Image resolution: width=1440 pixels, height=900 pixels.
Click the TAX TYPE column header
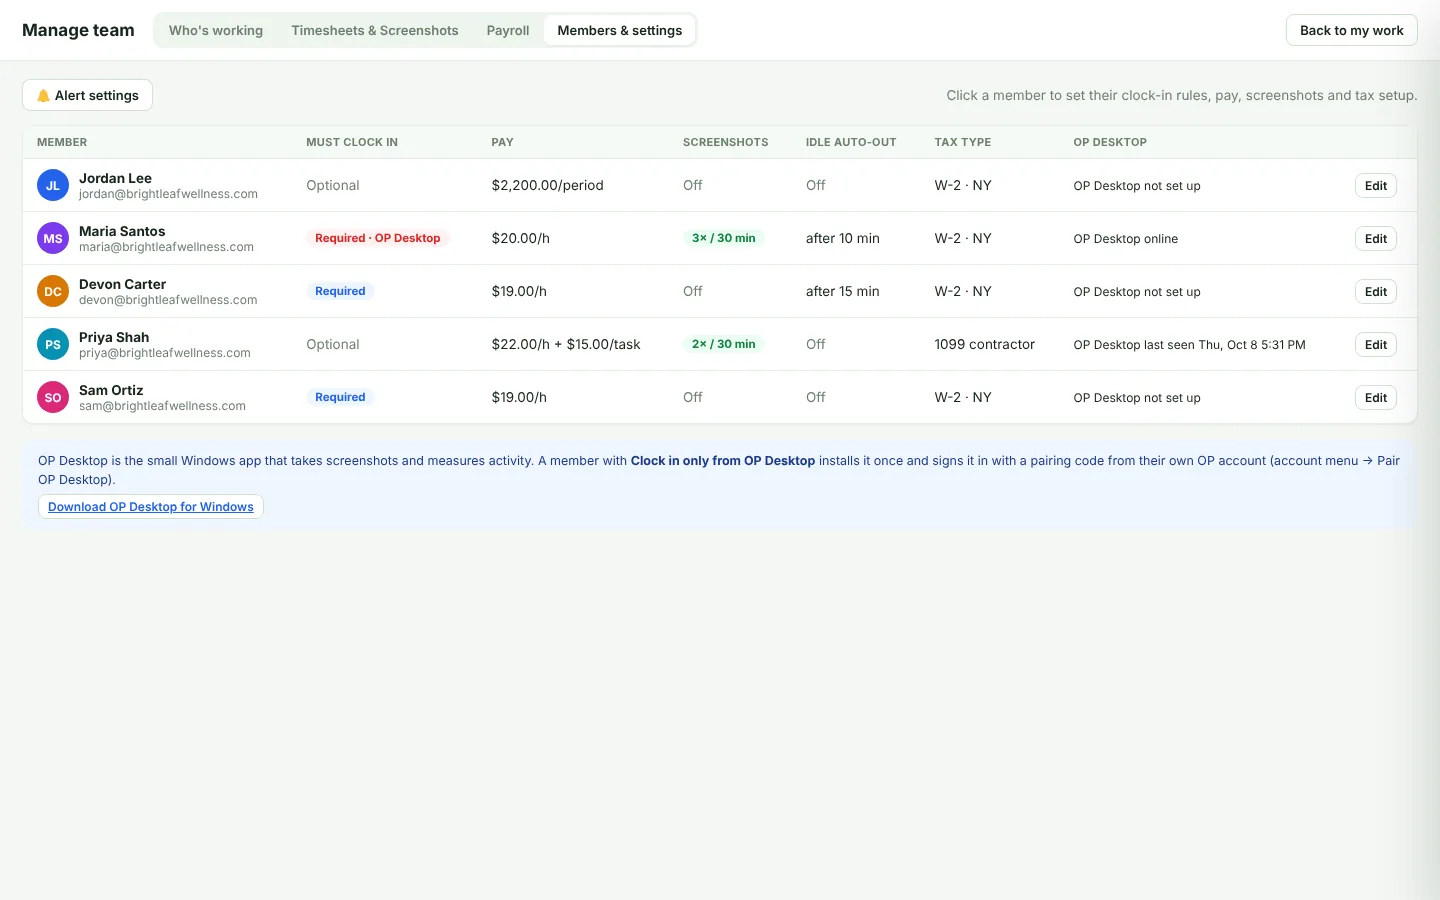click(x=963, y=142)
